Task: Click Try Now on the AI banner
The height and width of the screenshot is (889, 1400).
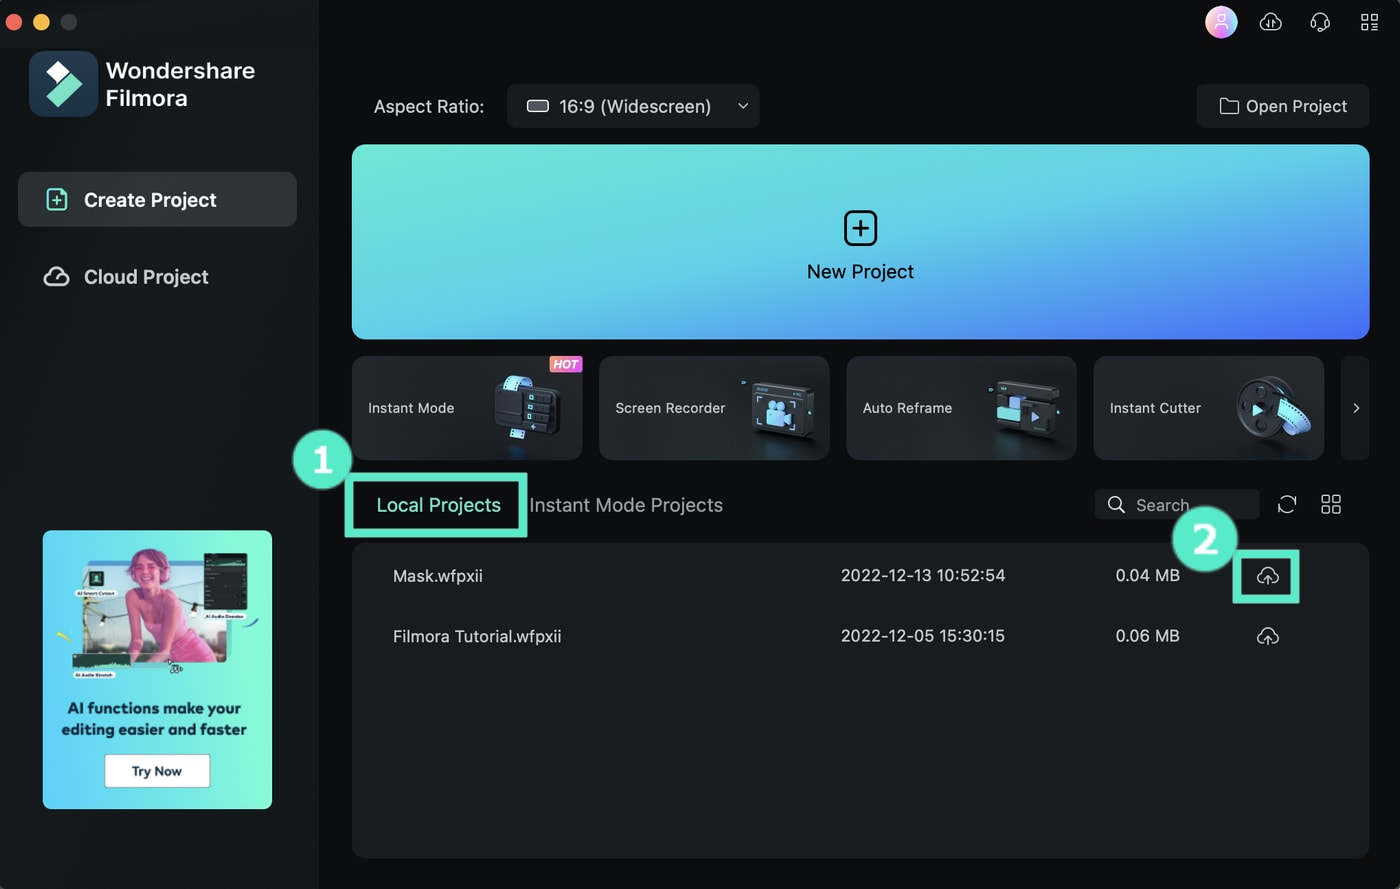Action: (x=157, y=771)
